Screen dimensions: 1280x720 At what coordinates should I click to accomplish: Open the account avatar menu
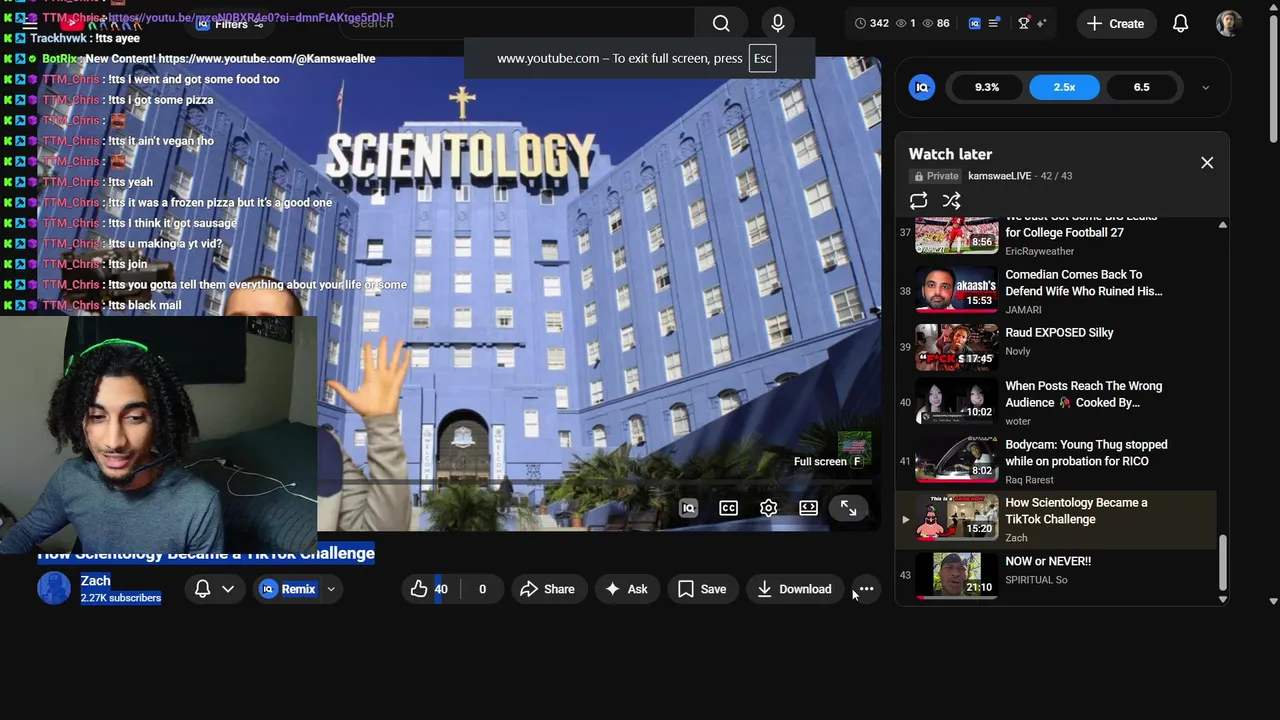(x=1229, y=23)
